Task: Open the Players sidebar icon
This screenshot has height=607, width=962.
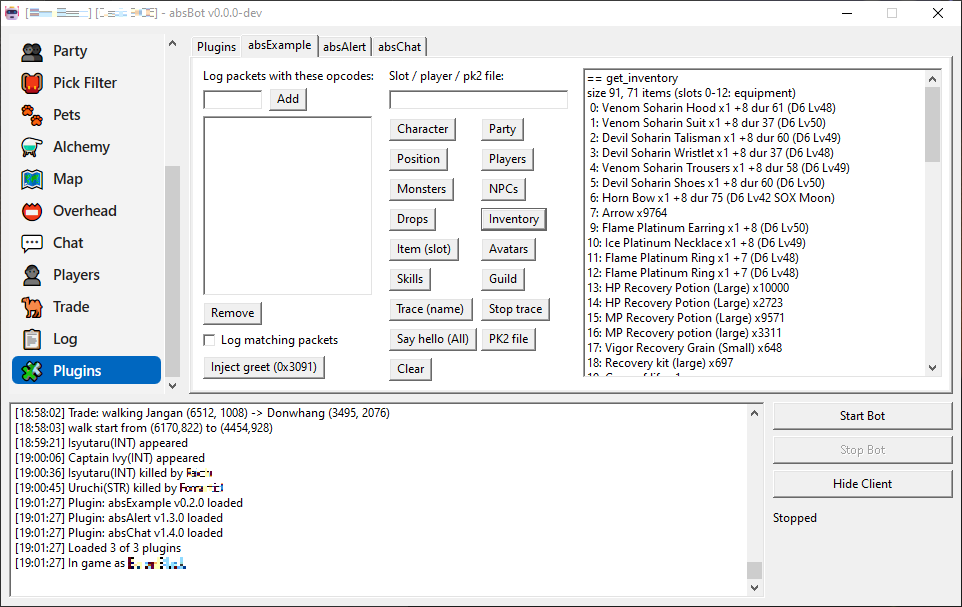Action: pos(32,275)
